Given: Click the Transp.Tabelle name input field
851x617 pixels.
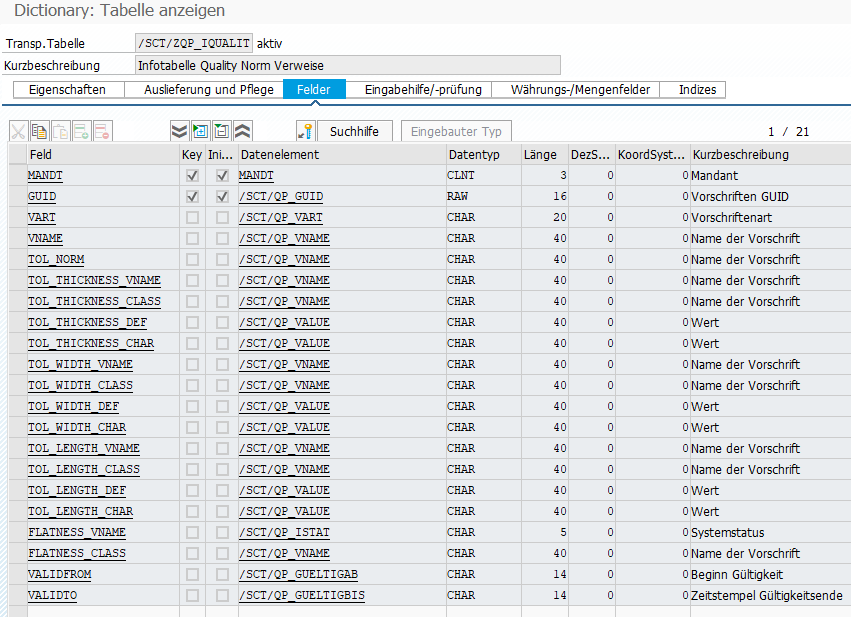Looking at the screenshot, I should point(194,44).
